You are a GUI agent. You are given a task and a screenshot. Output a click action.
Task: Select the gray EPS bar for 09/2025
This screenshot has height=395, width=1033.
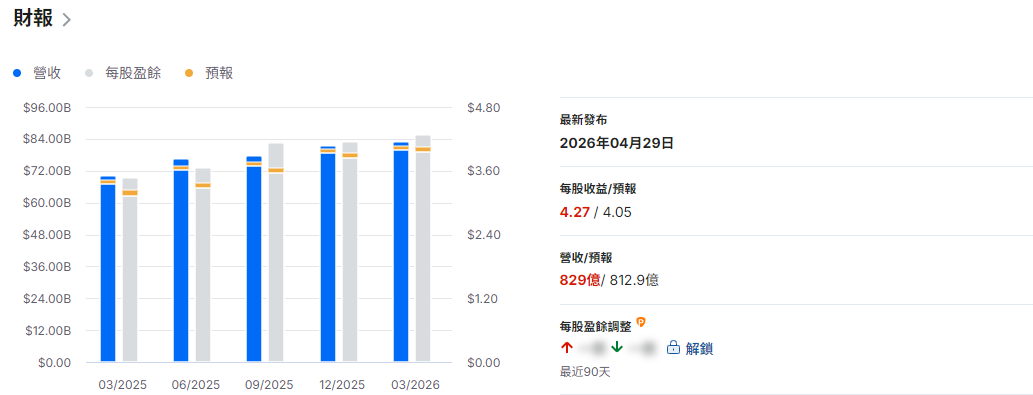coord(276,252)
